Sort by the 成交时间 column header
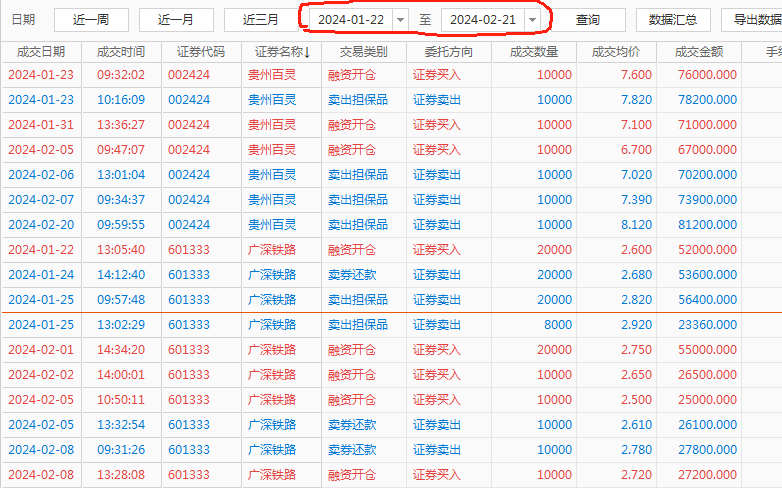The height and width of the screenshot is (488, 782). [121, 52]
